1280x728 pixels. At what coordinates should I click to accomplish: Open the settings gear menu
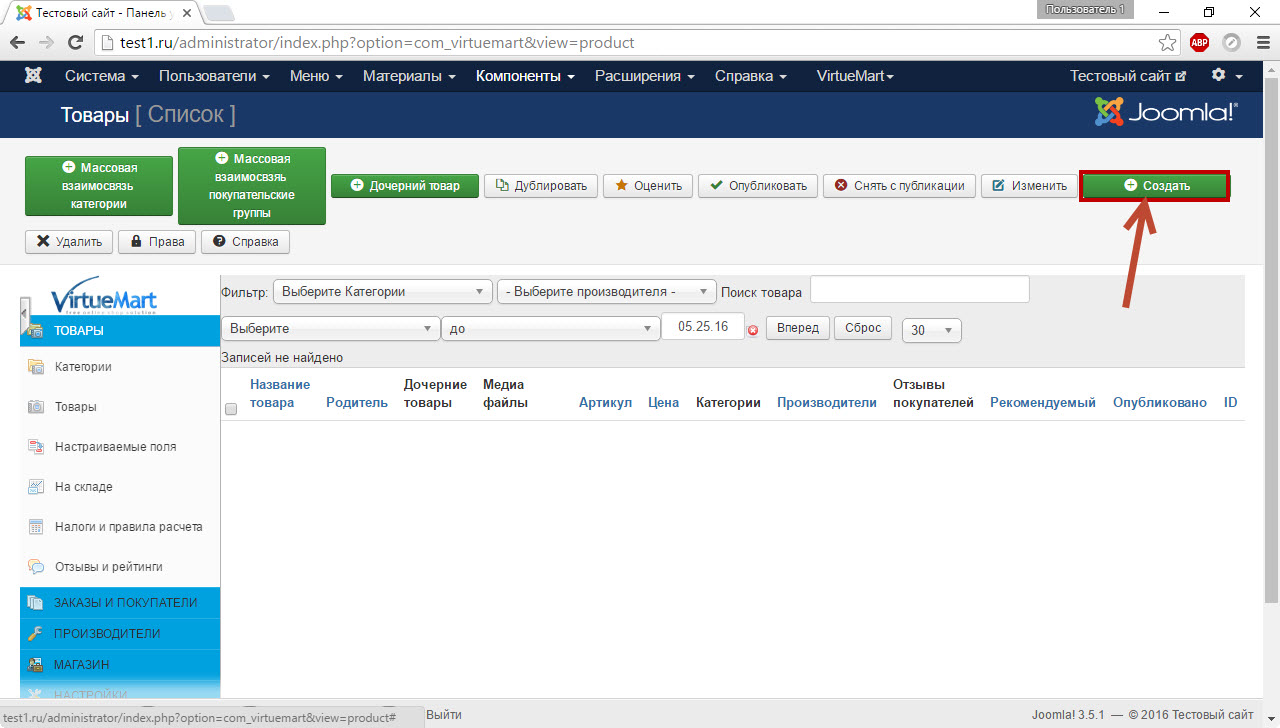1225,76
